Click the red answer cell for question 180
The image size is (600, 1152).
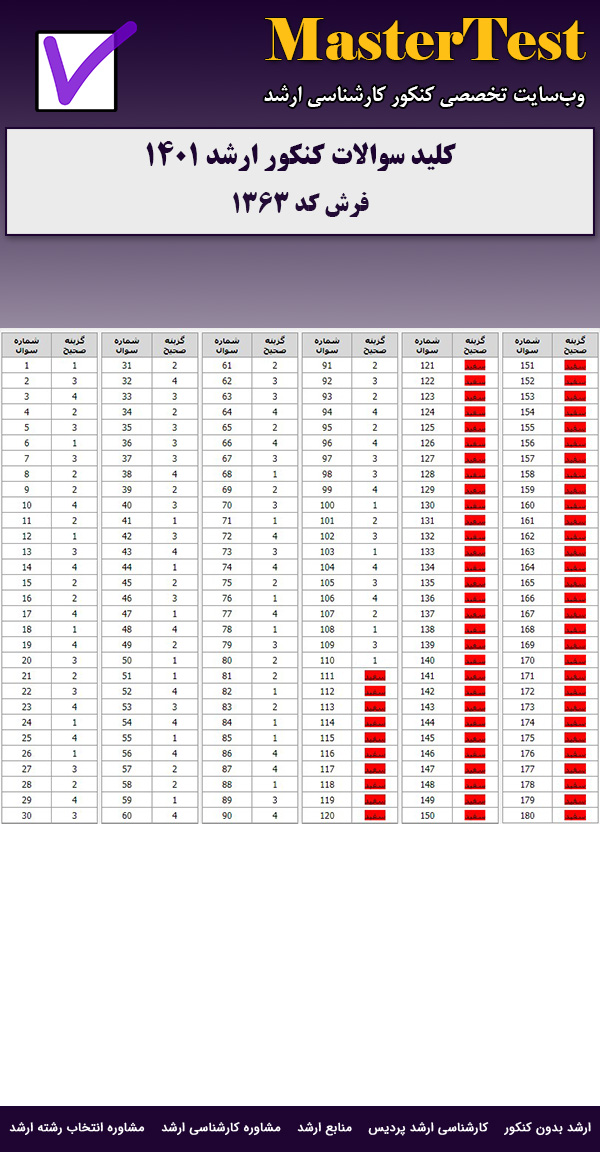point(575,815)
